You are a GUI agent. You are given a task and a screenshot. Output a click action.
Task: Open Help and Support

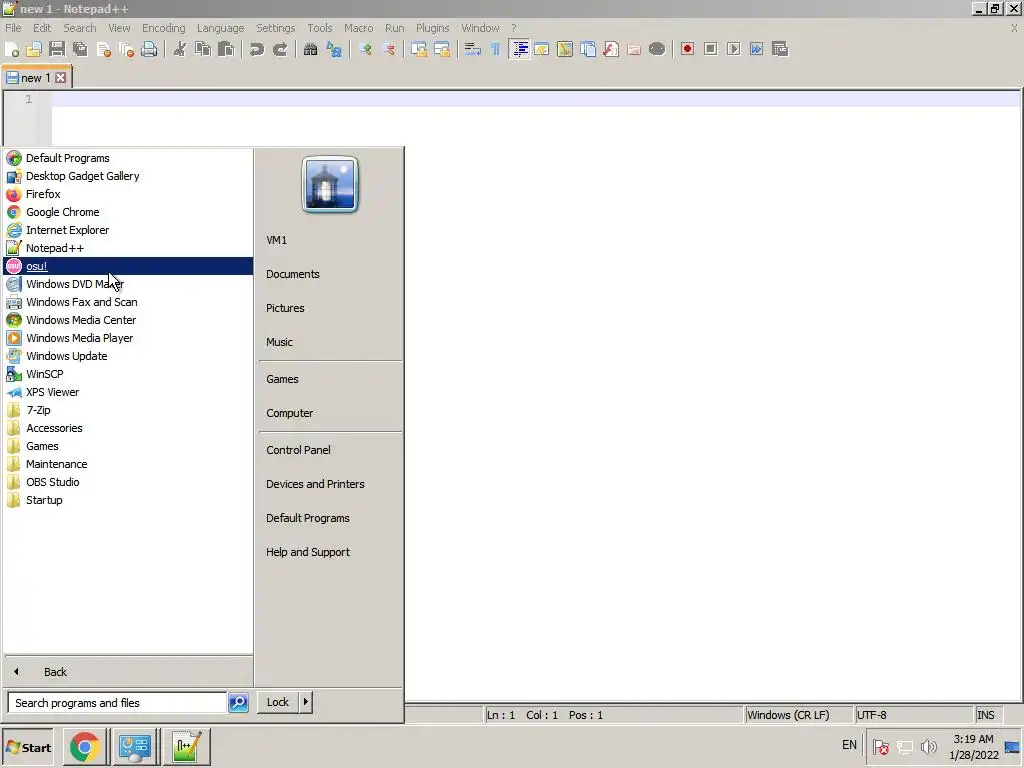click(330, 552)
